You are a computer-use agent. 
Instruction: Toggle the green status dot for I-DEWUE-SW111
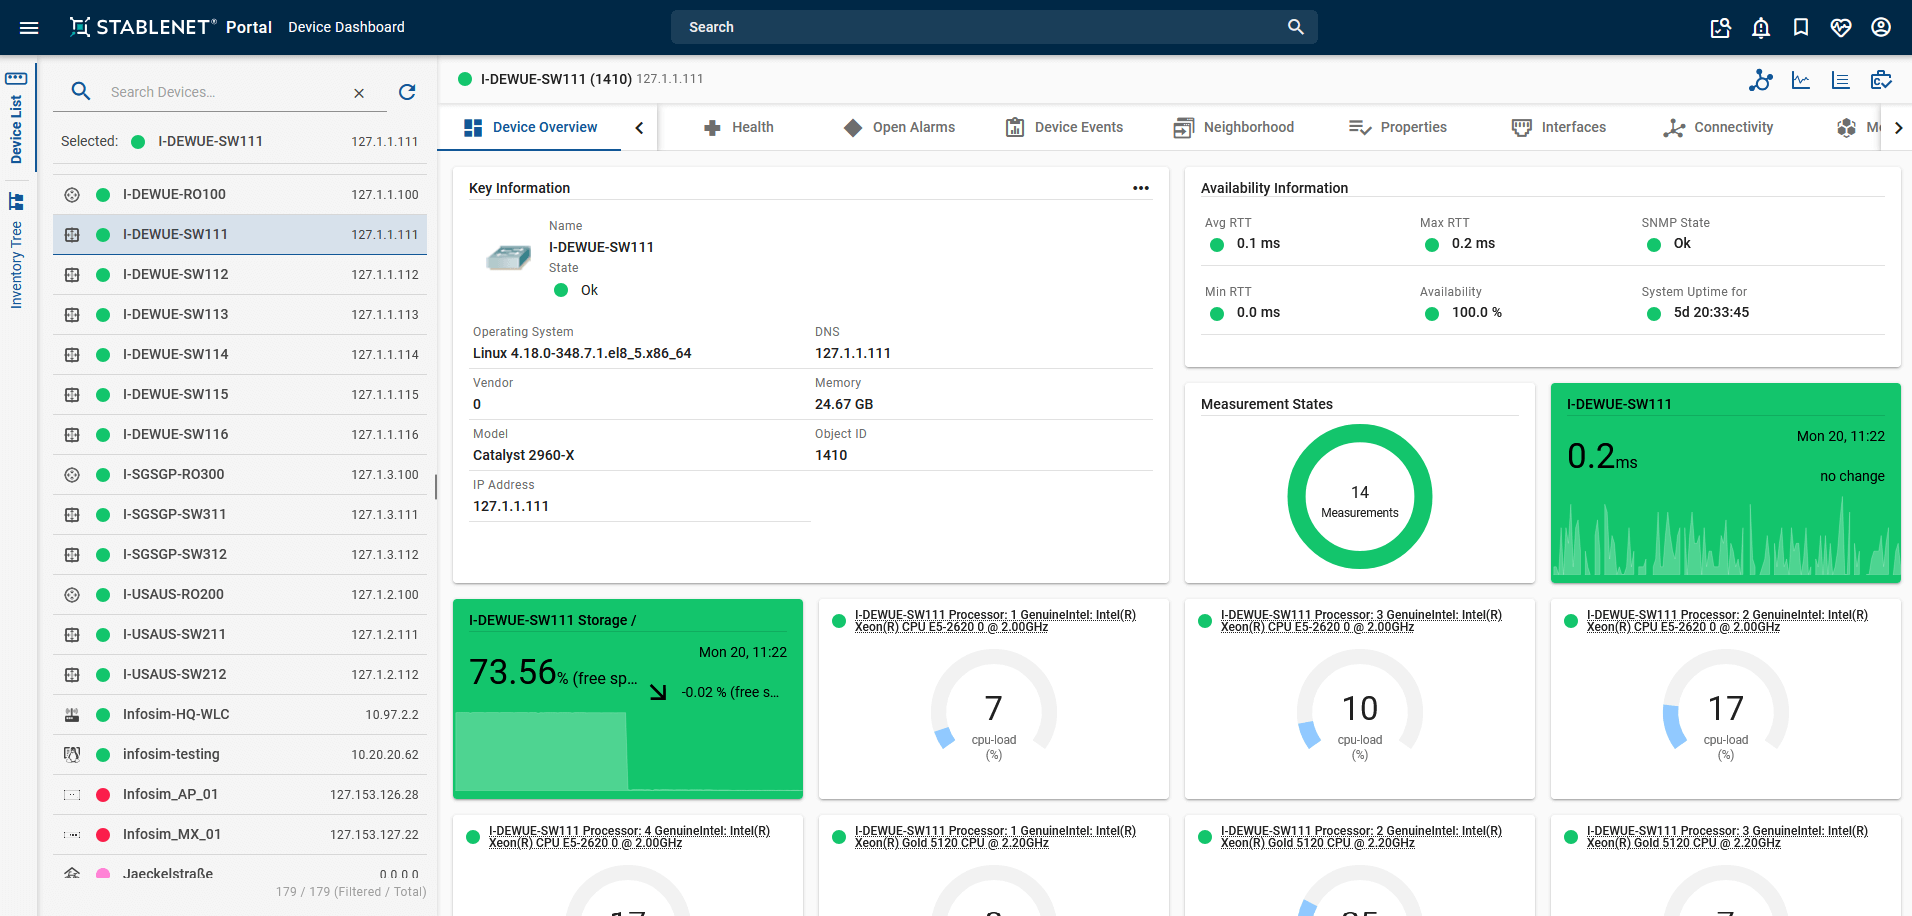[102, 234]
